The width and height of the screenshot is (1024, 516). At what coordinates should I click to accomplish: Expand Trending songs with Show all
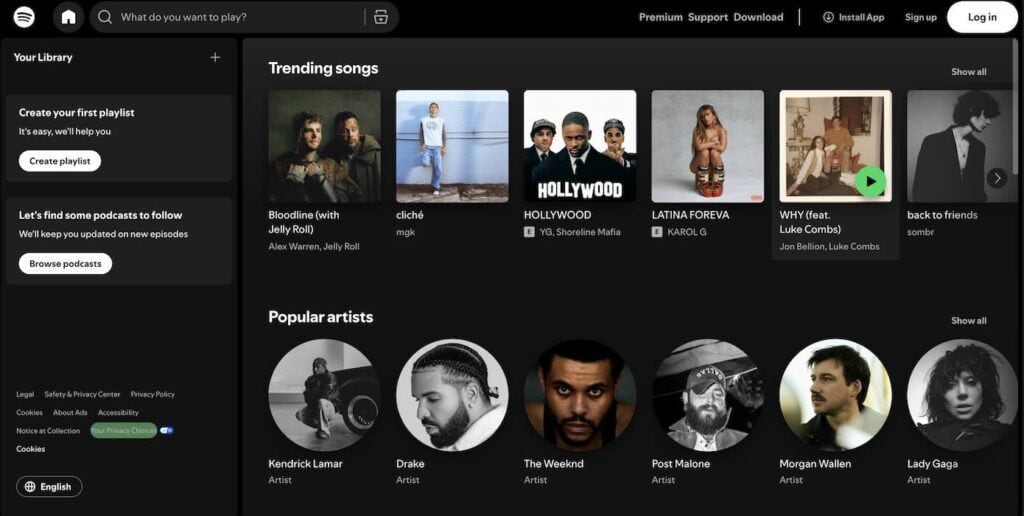pos(968,72)
